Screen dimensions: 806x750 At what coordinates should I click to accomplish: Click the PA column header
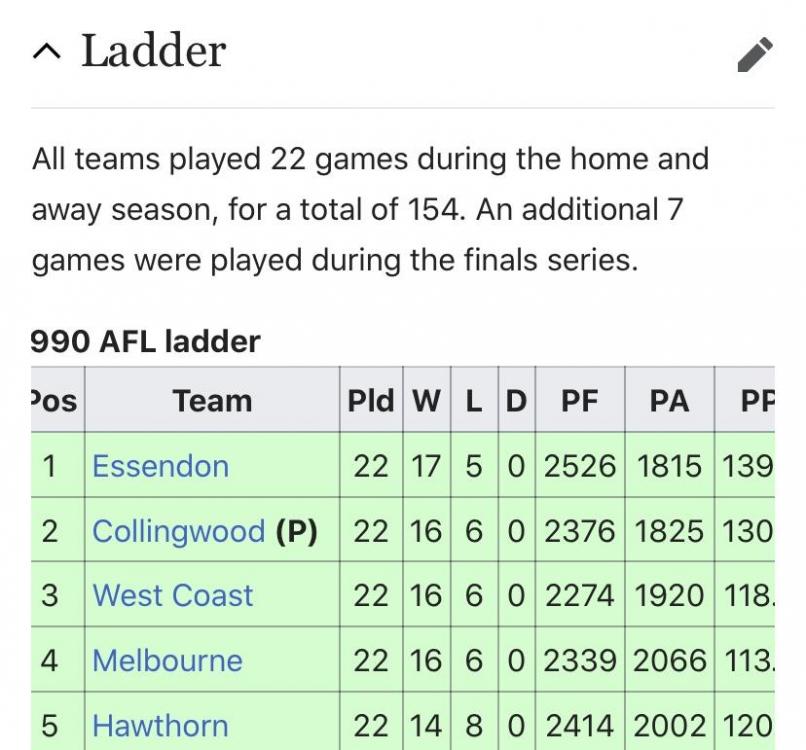pyautogui.click(x=669, y=400)
